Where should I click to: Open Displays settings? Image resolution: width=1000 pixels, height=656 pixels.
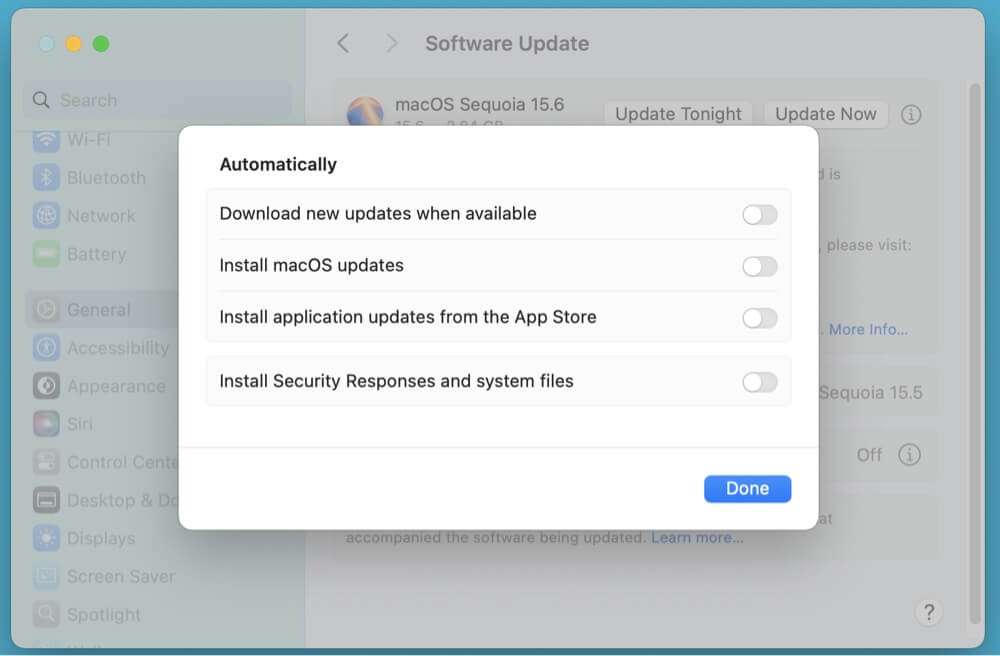(100, 538)
